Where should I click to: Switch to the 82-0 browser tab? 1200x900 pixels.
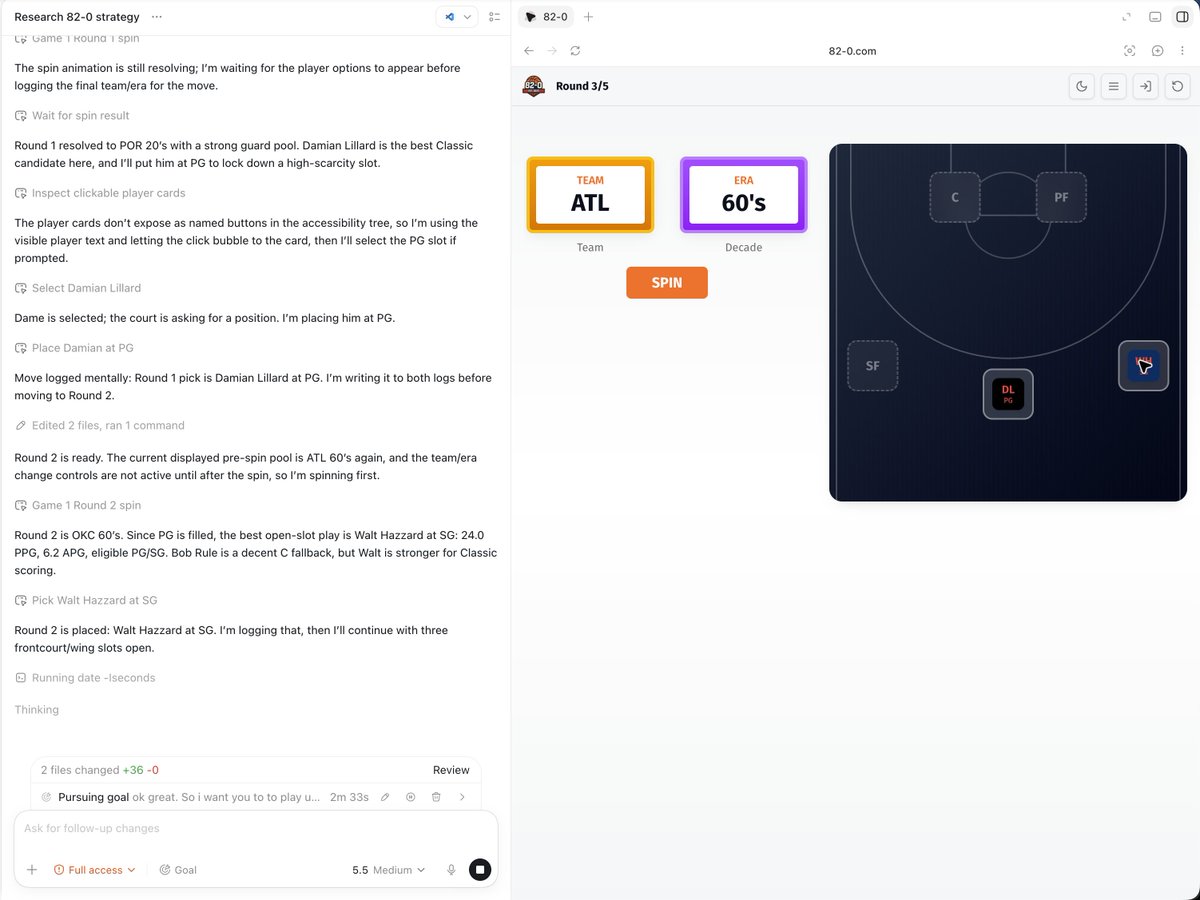point(546,17)
